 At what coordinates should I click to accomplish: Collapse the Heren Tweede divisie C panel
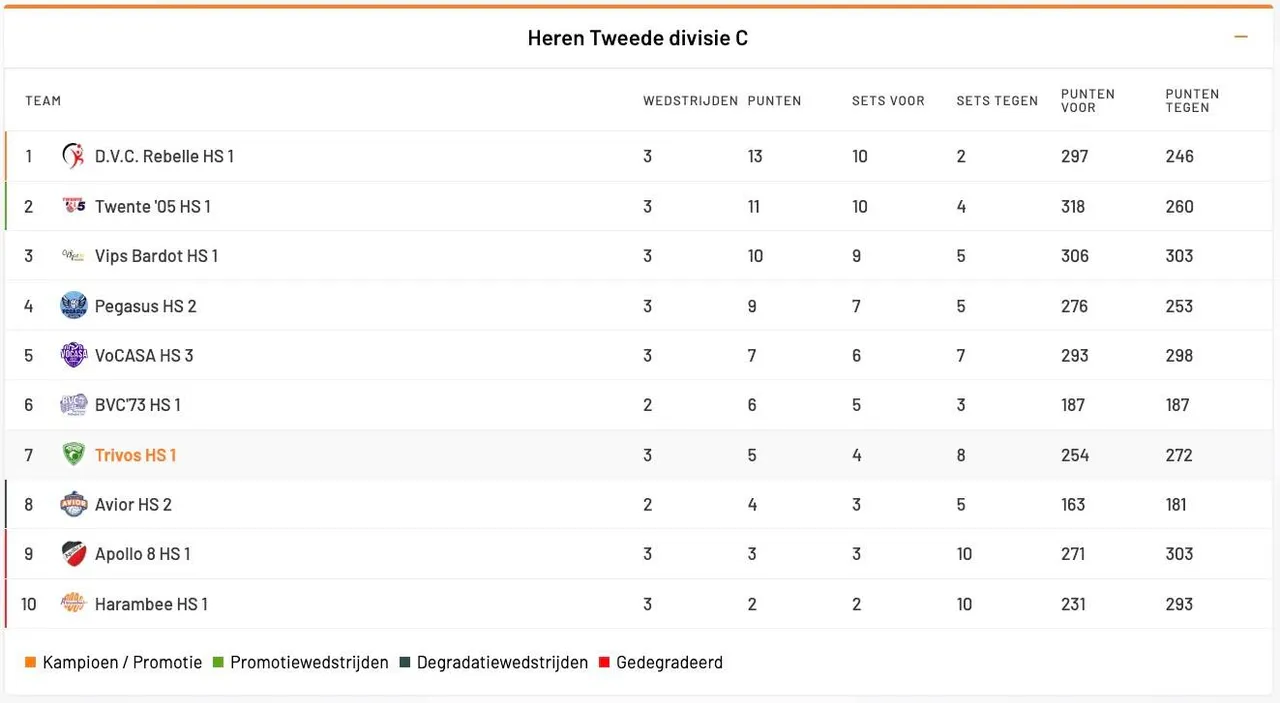1241,37
